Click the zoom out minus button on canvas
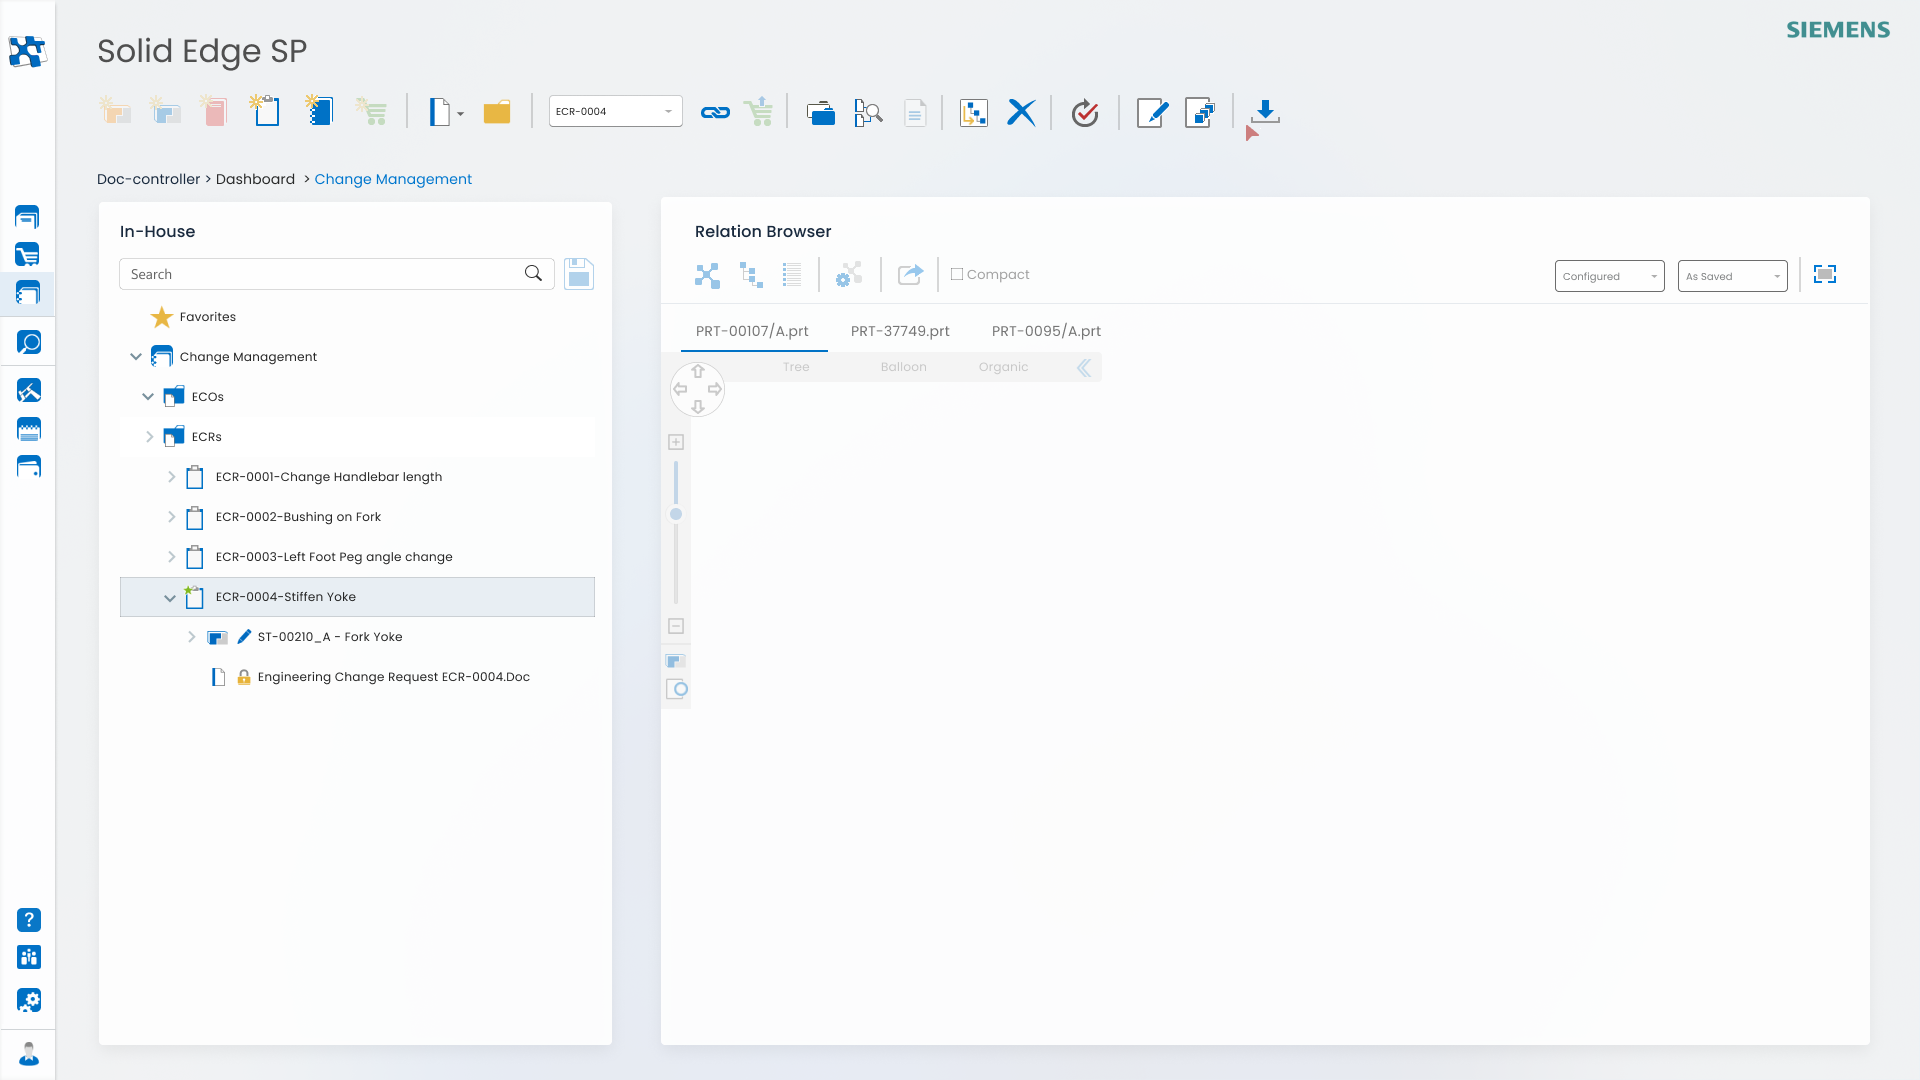The width and height of the screenshot is (1920, 1080). pyautogui.click(x=676, y=626)
